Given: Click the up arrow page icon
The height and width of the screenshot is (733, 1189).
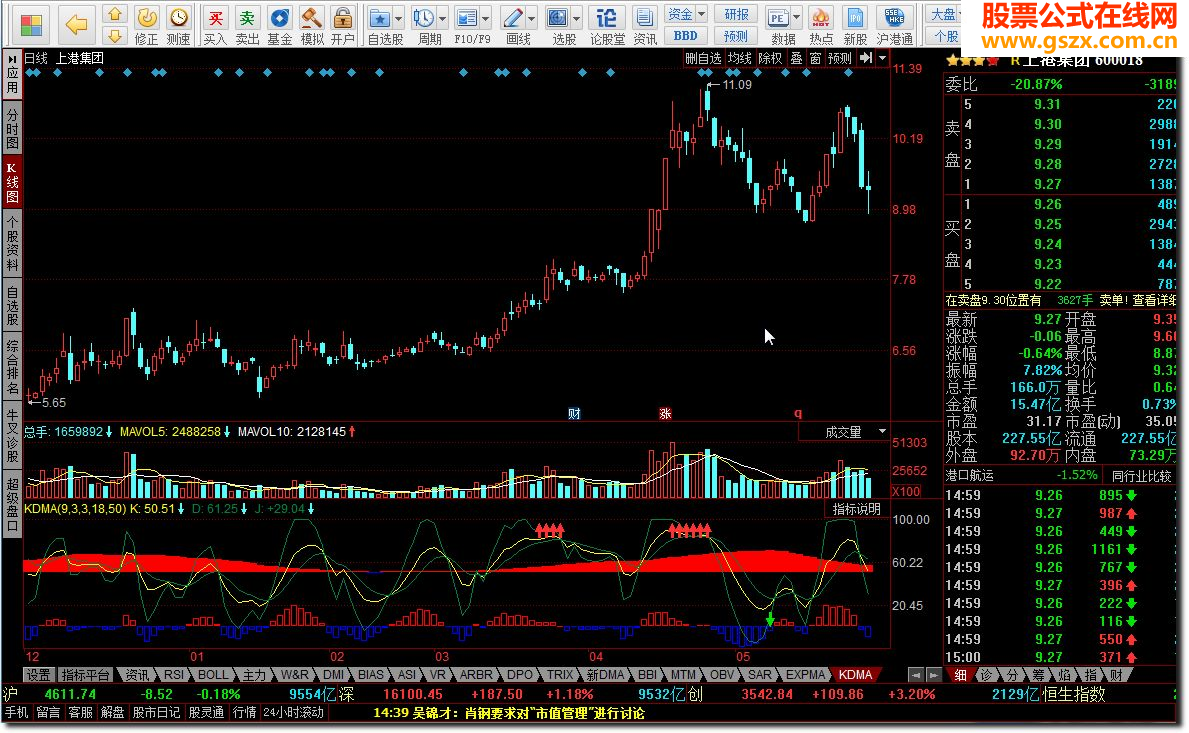Looking at the screenshot, I should tap(115, 14).
